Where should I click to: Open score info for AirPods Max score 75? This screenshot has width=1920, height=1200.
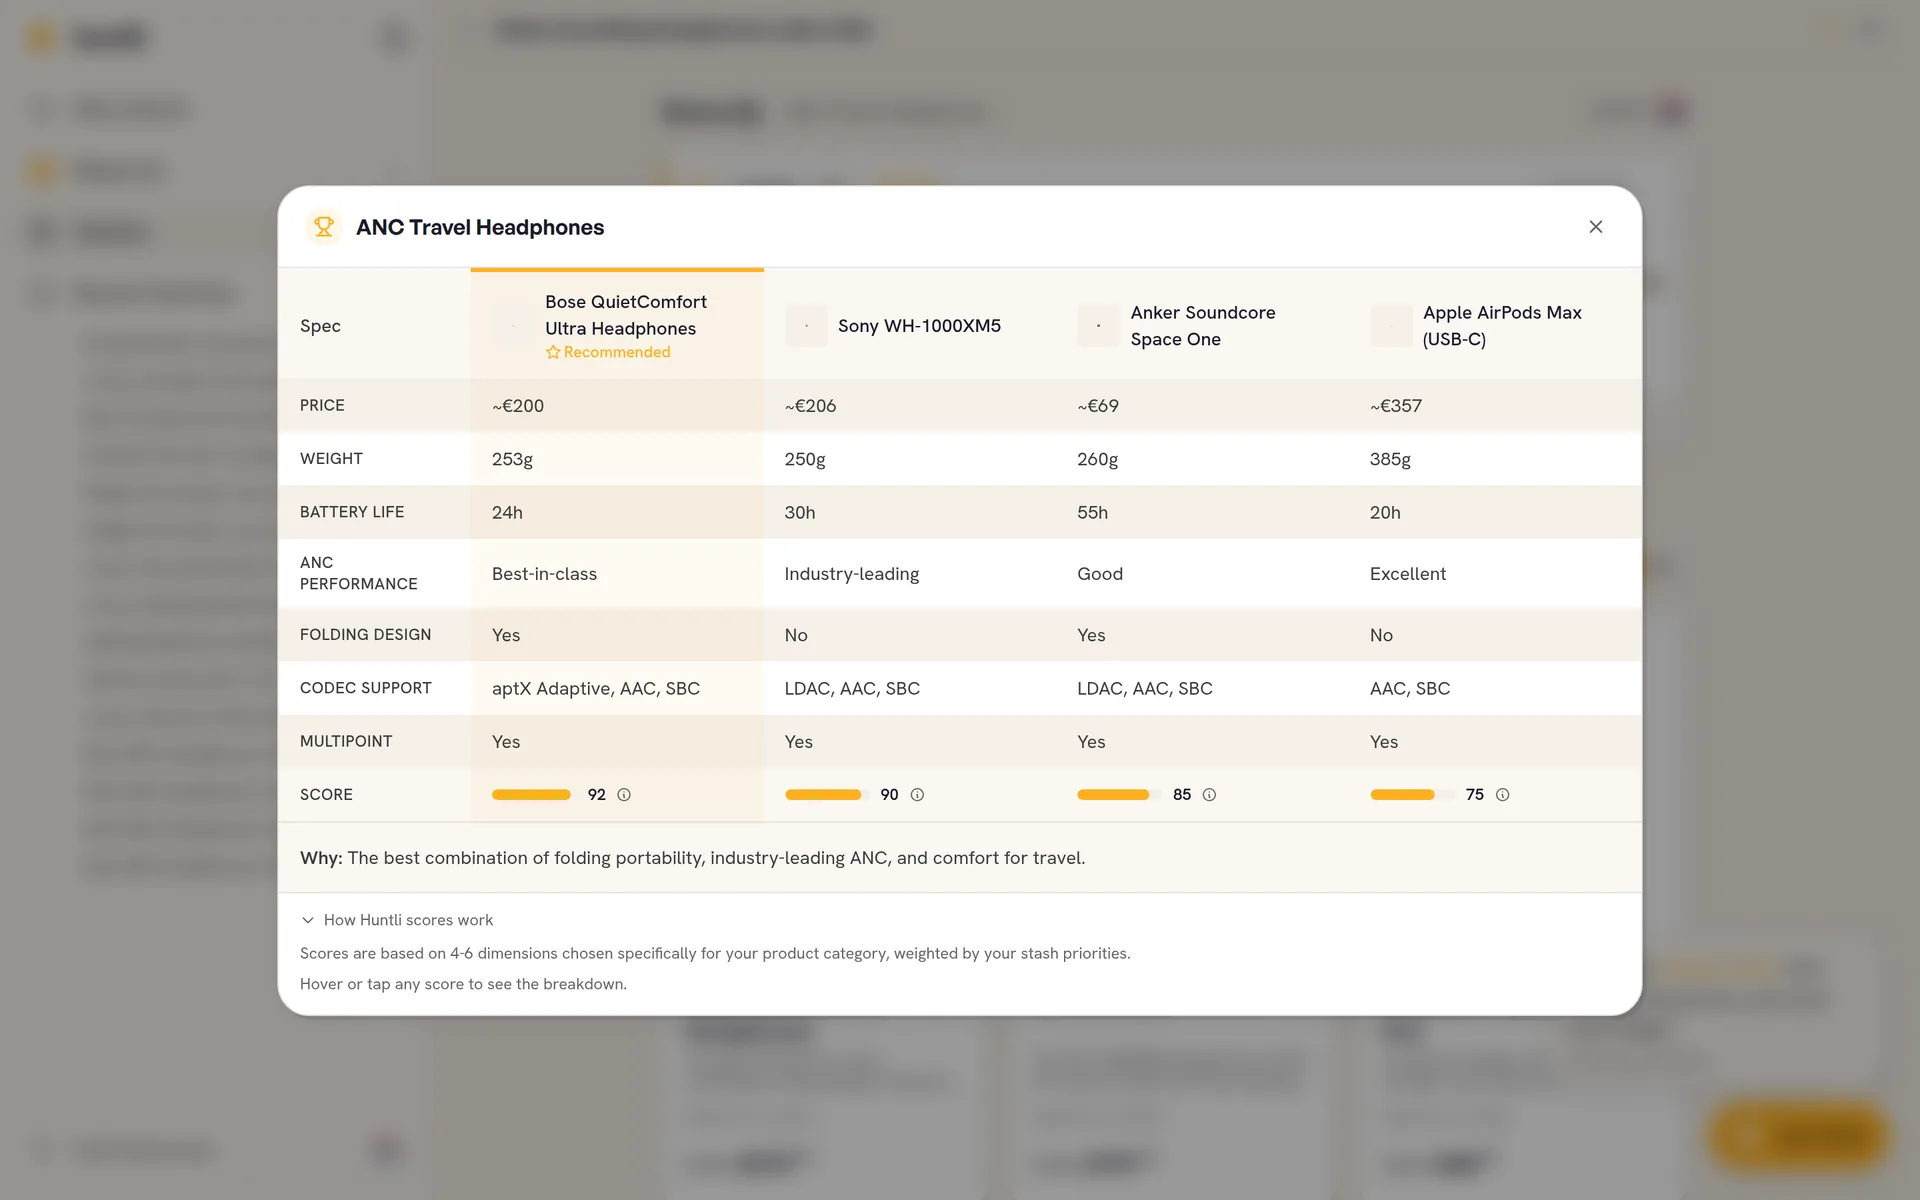(x=1502, y=795)
